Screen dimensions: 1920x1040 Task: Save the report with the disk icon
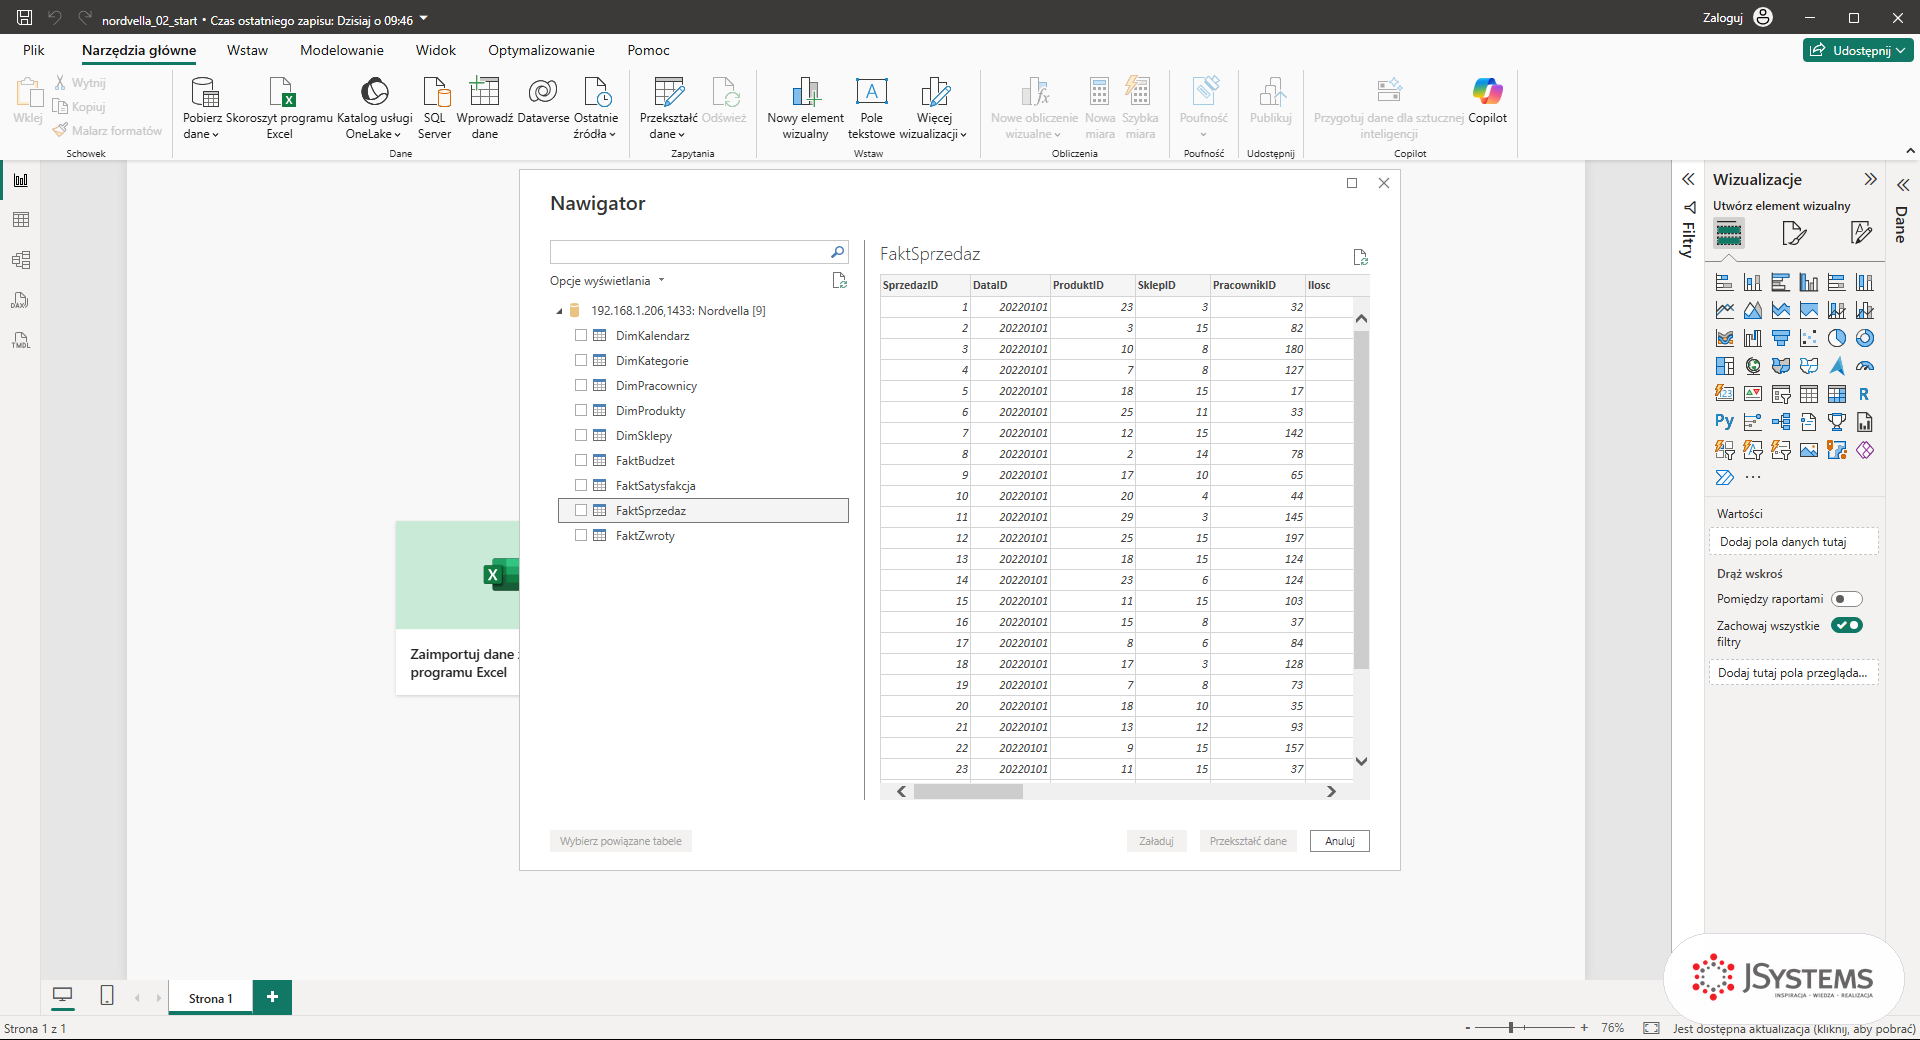point(25,18)
